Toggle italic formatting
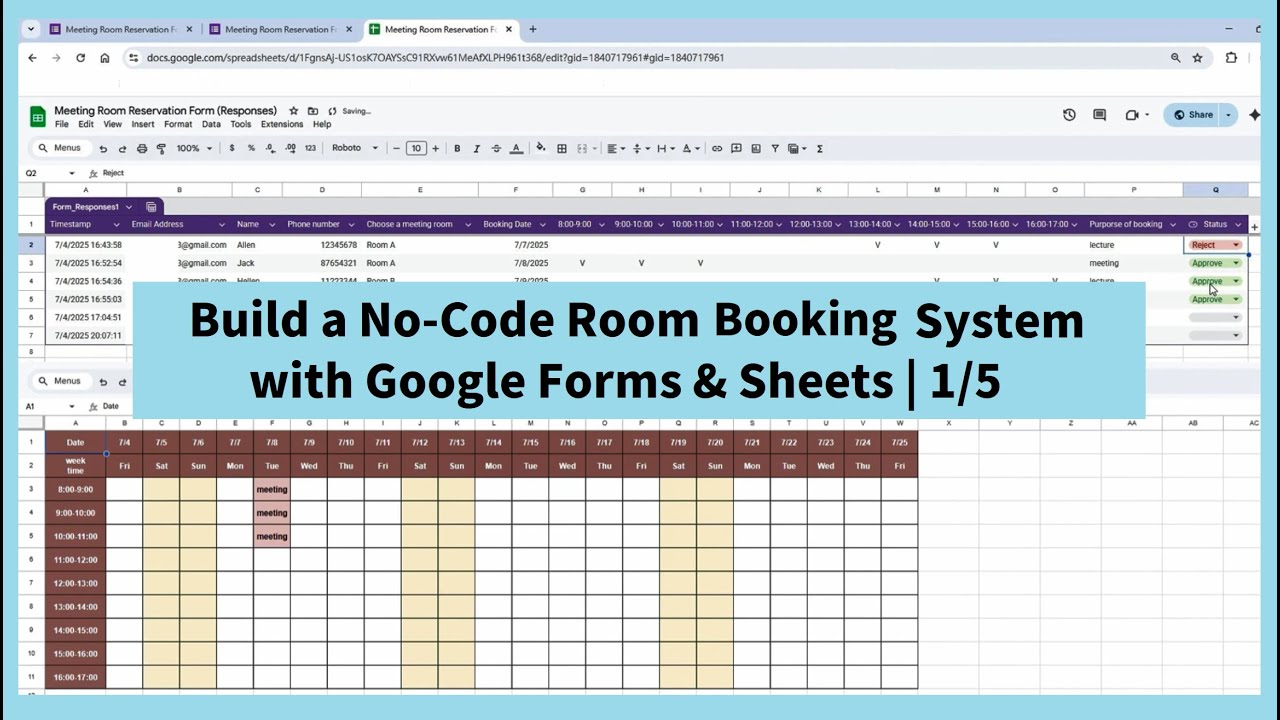1280x720 pixels. tap(476, 148)
